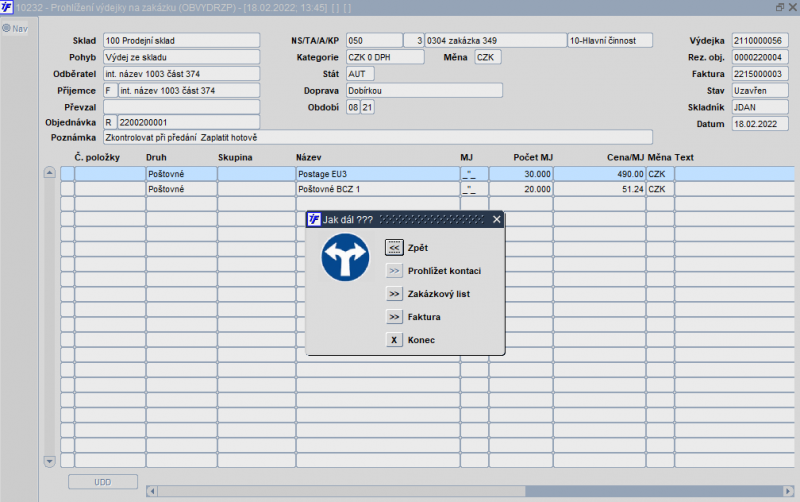Click the blue fork-arrows dialog image

(345, 259)
